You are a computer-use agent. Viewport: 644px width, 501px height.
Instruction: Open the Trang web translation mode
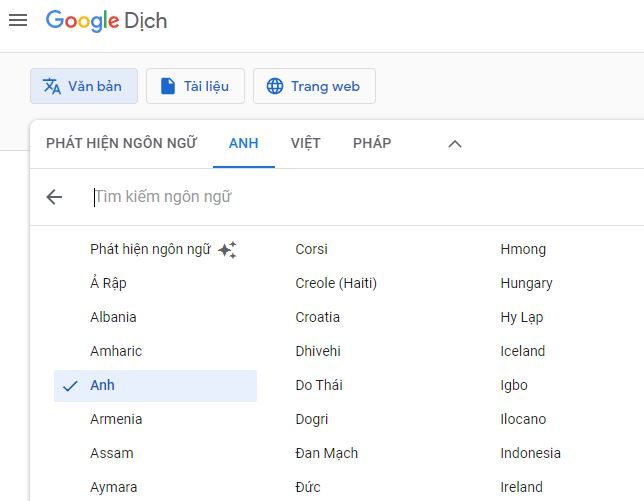click(314, 86)
